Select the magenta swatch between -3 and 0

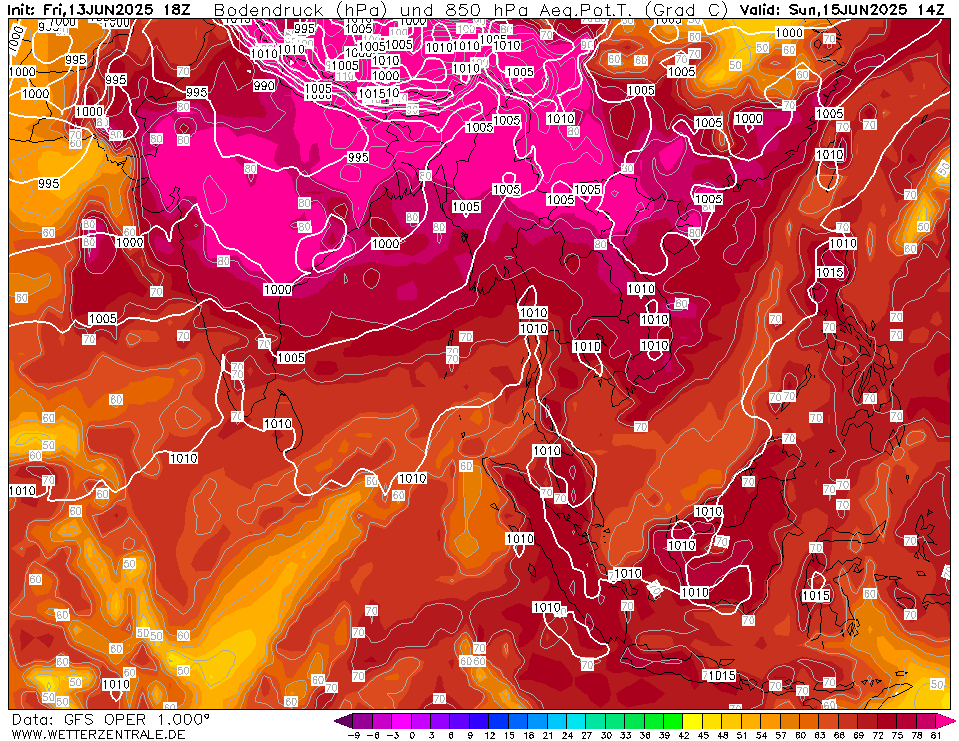point(401,720)
